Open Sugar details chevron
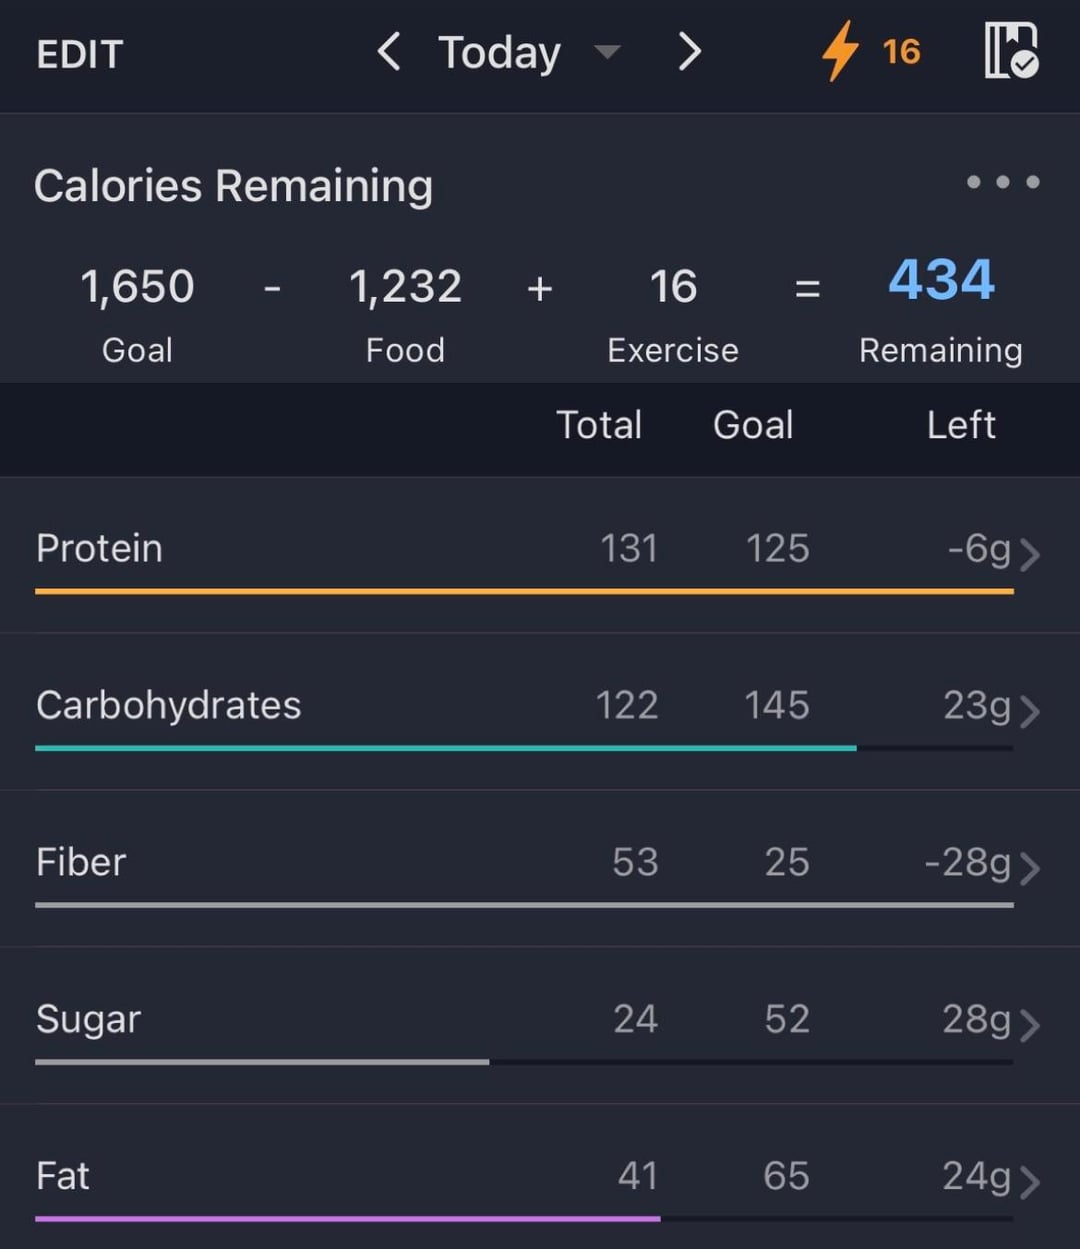The width and height of the screenshot is (1080, 1249). click(x=1030, y=1024)
